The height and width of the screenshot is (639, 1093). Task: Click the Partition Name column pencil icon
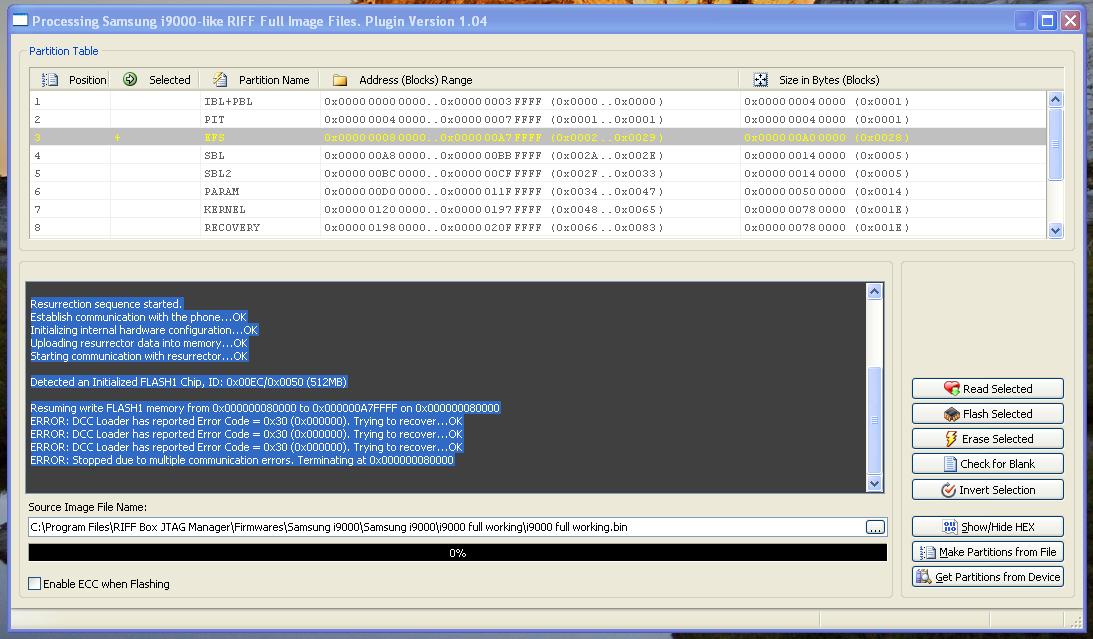(220, 79)
